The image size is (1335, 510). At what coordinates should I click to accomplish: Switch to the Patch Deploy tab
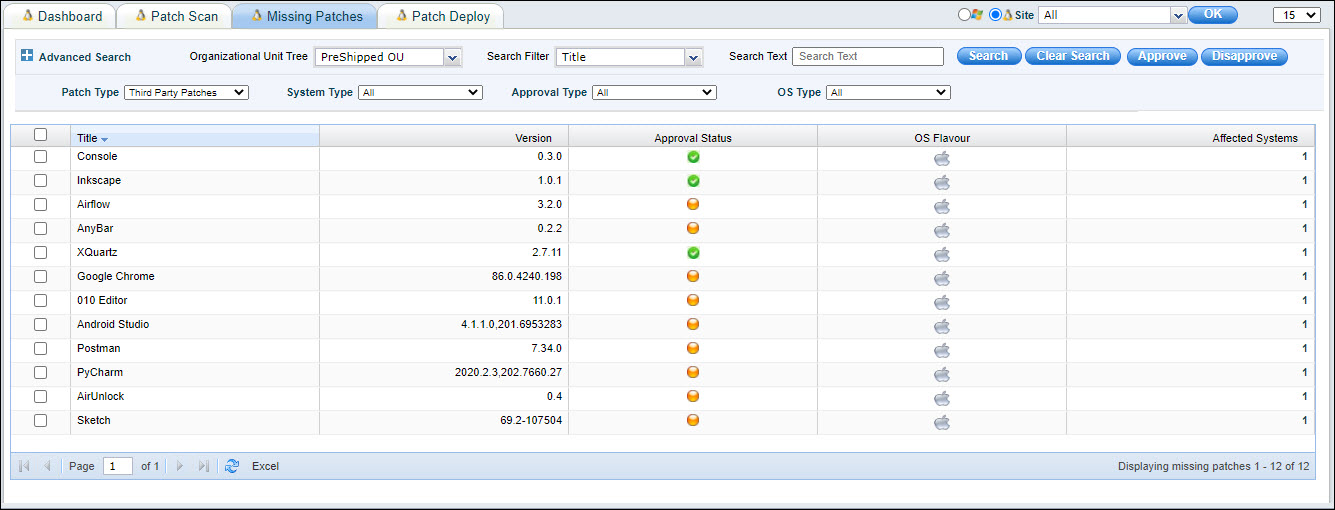(x=442, y=16)
